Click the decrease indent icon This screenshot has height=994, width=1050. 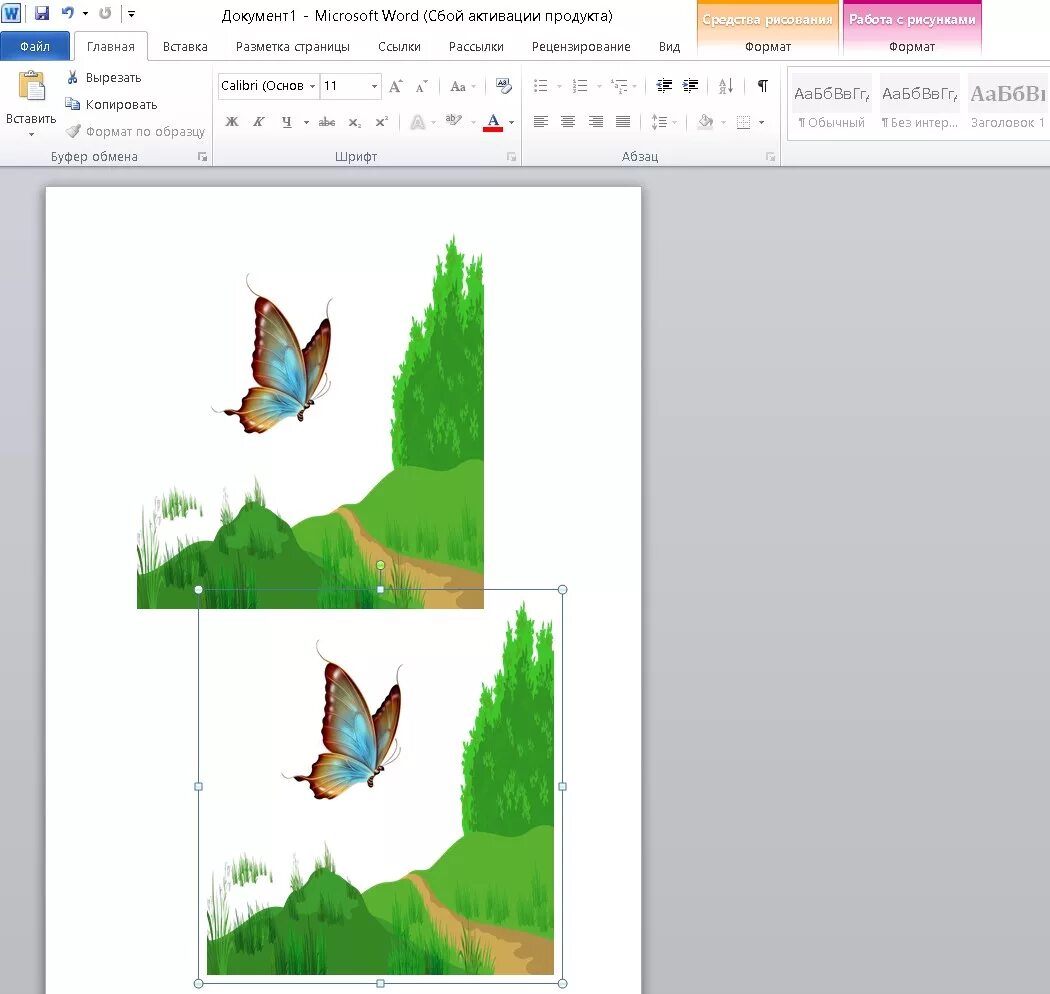click(x=664, y=86)
